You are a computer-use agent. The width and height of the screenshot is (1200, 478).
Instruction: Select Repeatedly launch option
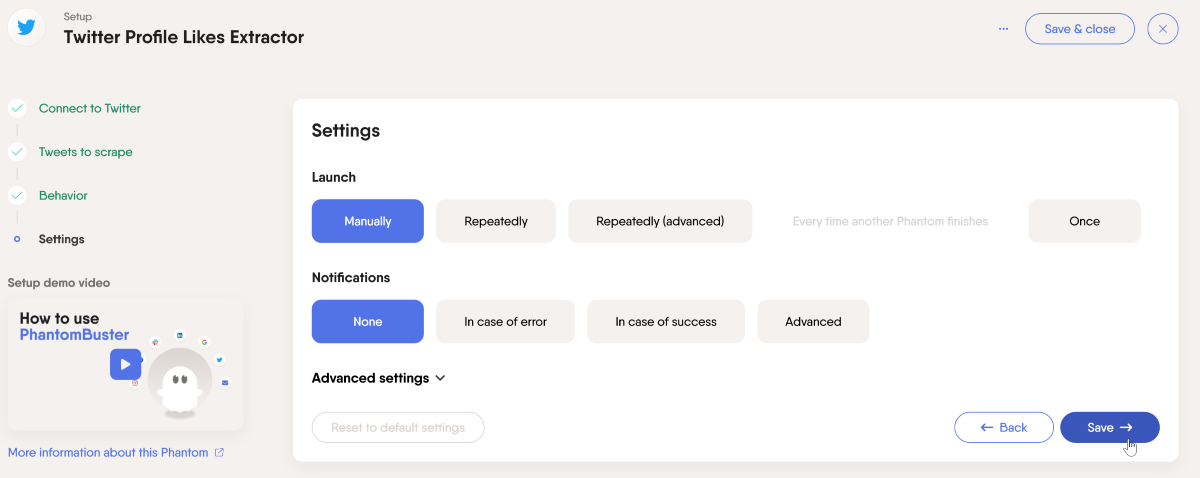(496, 221)
